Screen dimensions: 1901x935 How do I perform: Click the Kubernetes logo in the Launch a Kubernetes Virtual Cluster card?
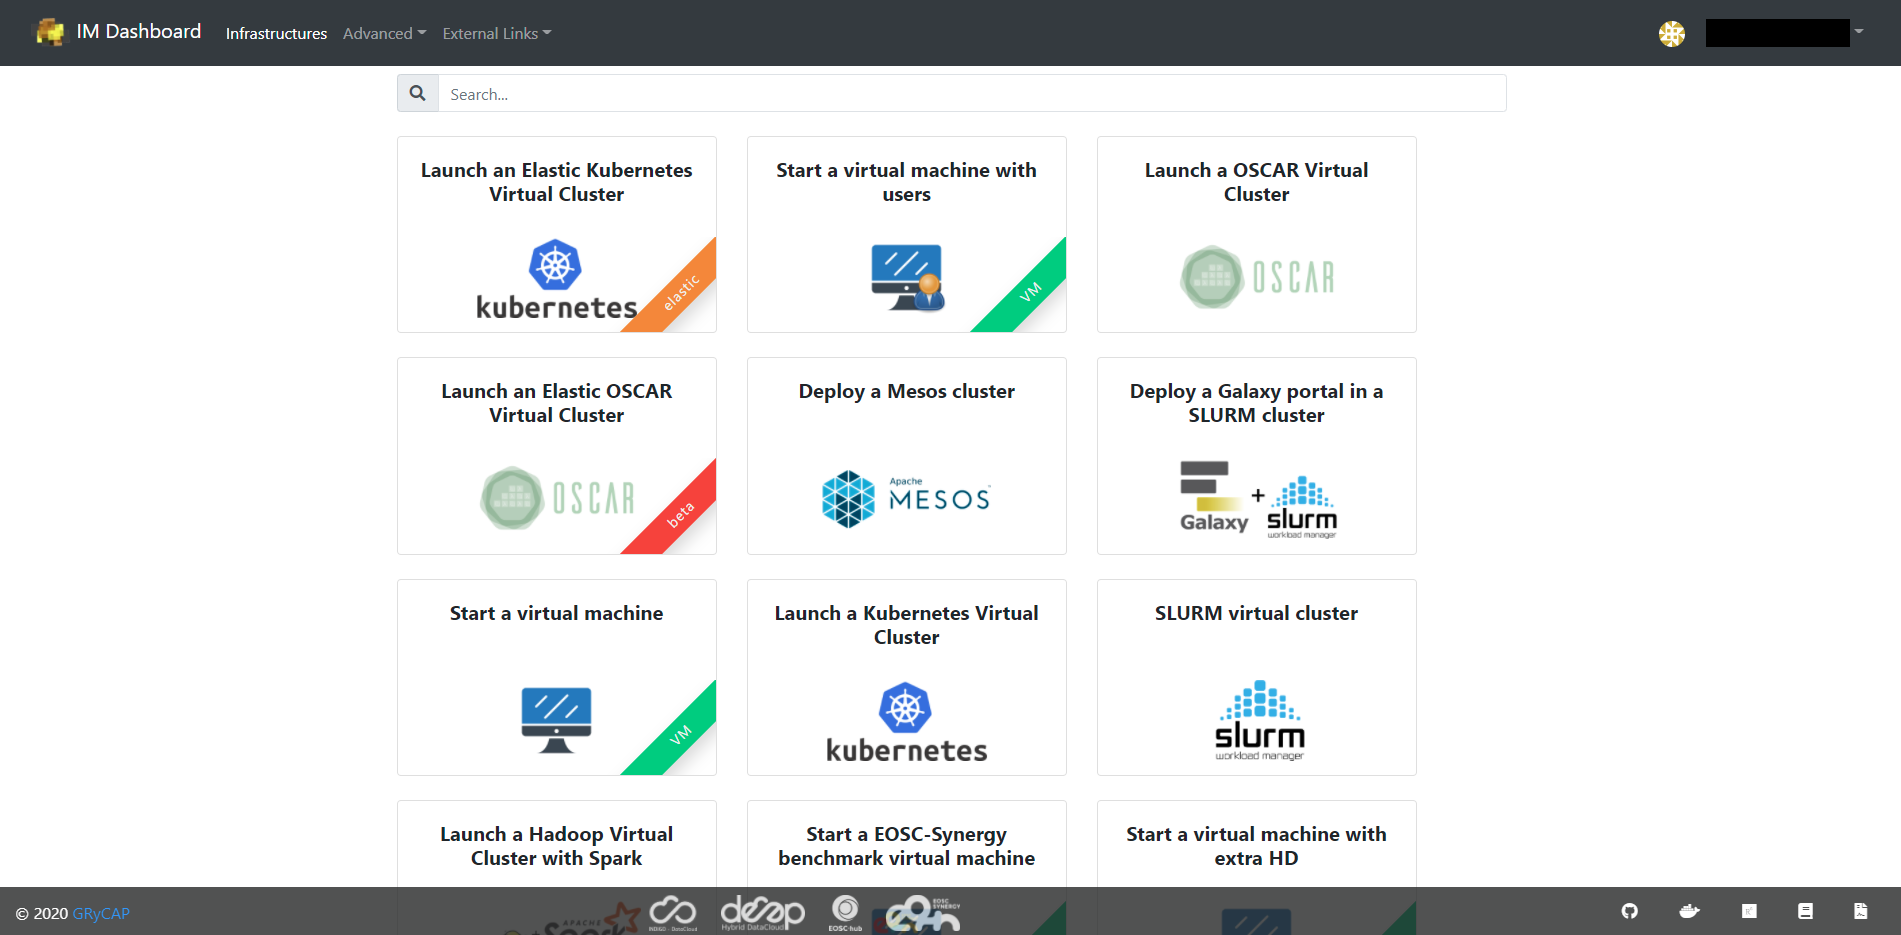[x=906, y=724]
